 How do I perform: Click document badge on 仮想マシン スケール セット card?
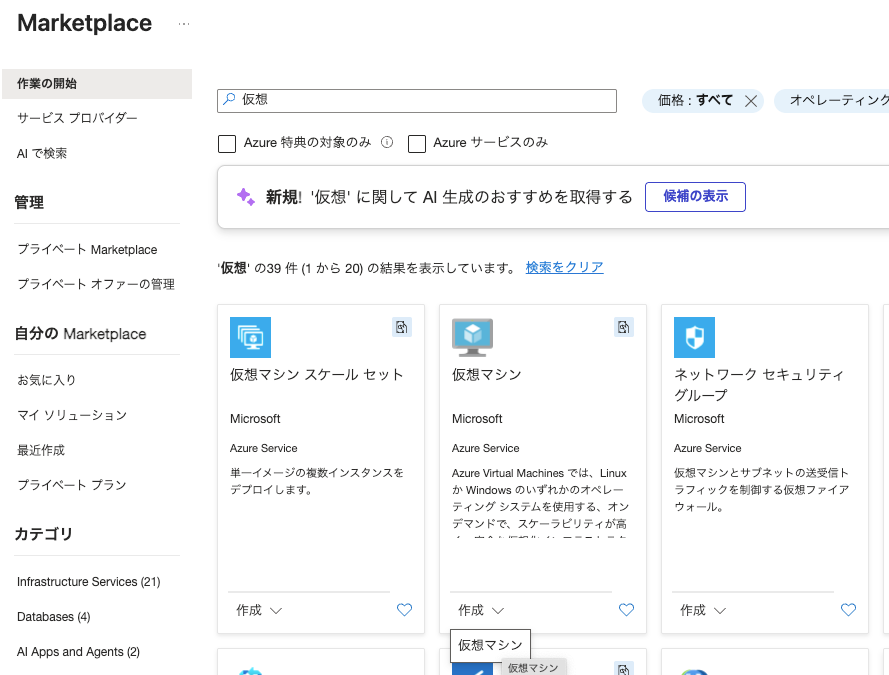point(401,327)
